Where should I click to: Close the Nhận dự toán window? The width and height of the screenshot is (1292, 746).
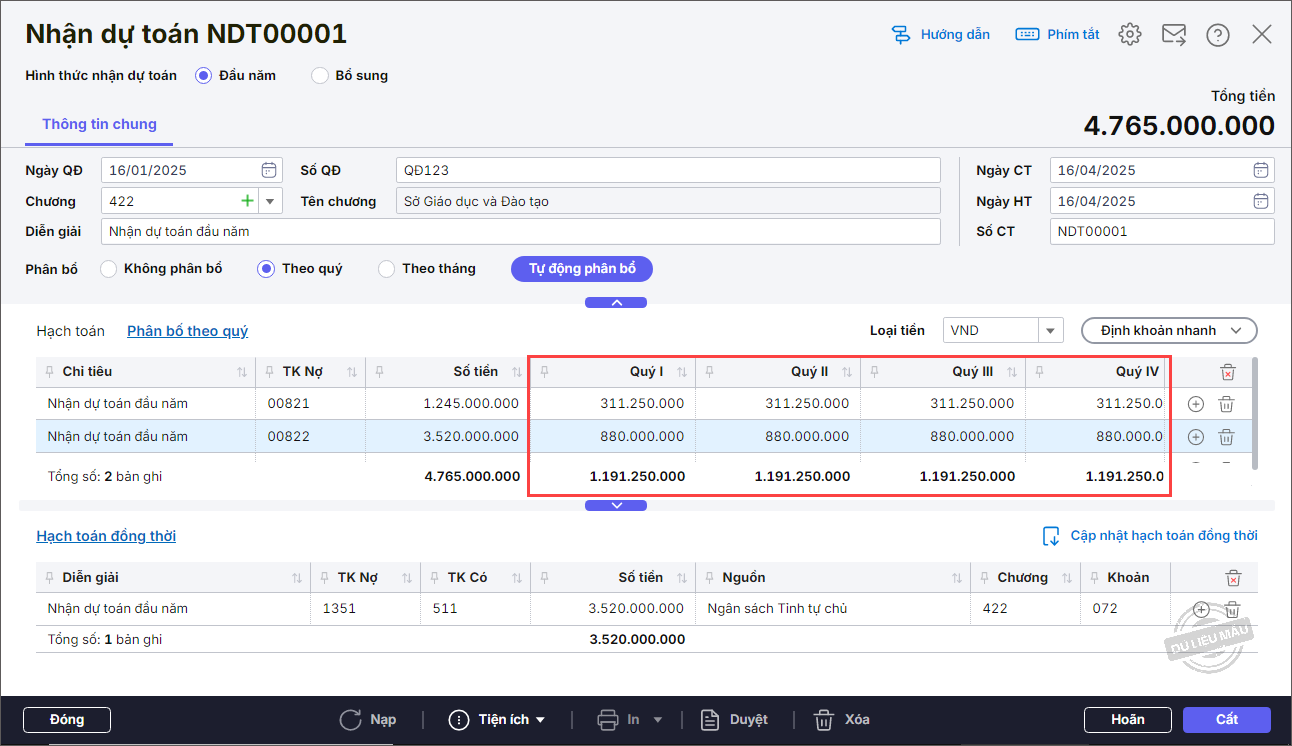[x=1262, y=34]
